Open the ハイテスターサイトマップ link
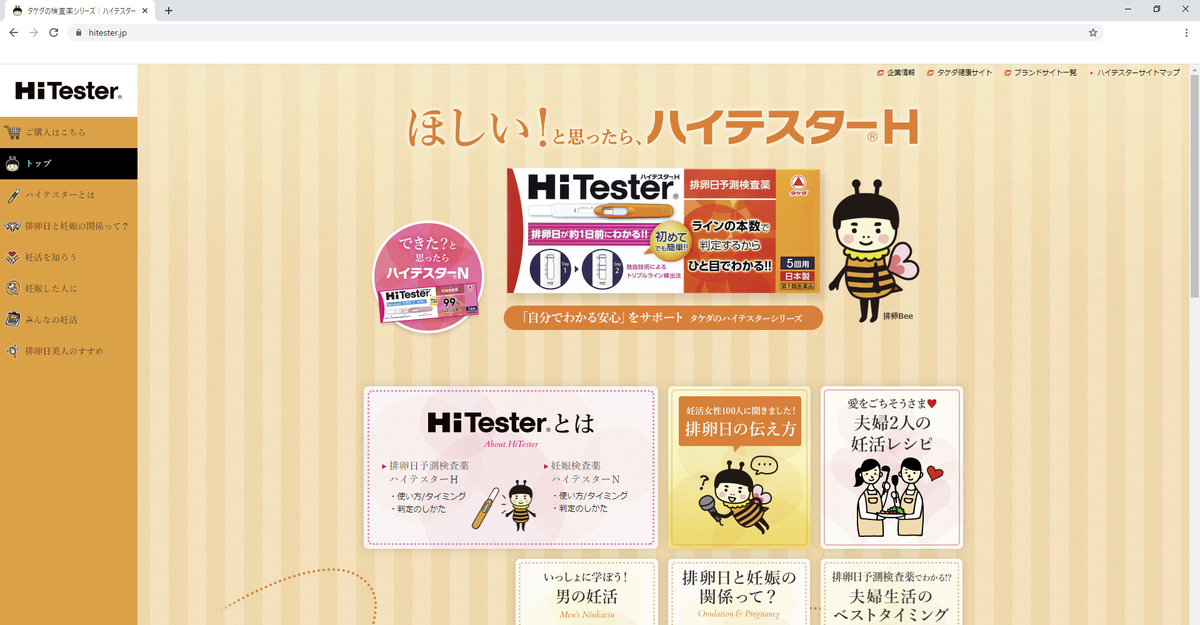This screenshot has width=1200, height=625. [1134, 73]
